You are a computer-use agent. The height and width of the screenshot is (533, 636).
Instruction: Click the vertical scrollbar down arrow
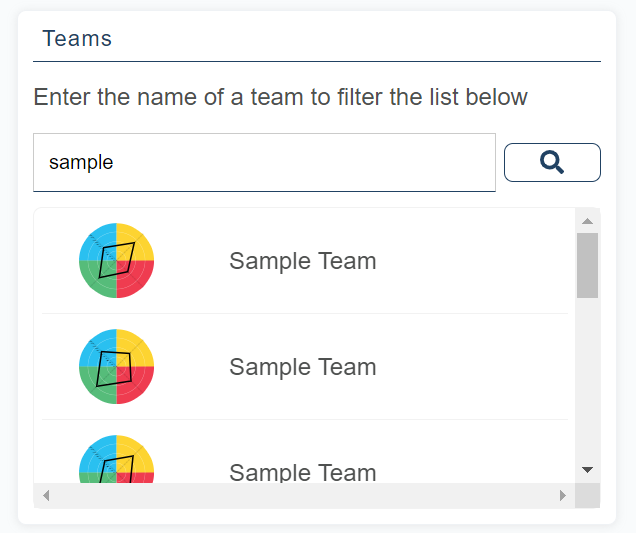point(587,470)
